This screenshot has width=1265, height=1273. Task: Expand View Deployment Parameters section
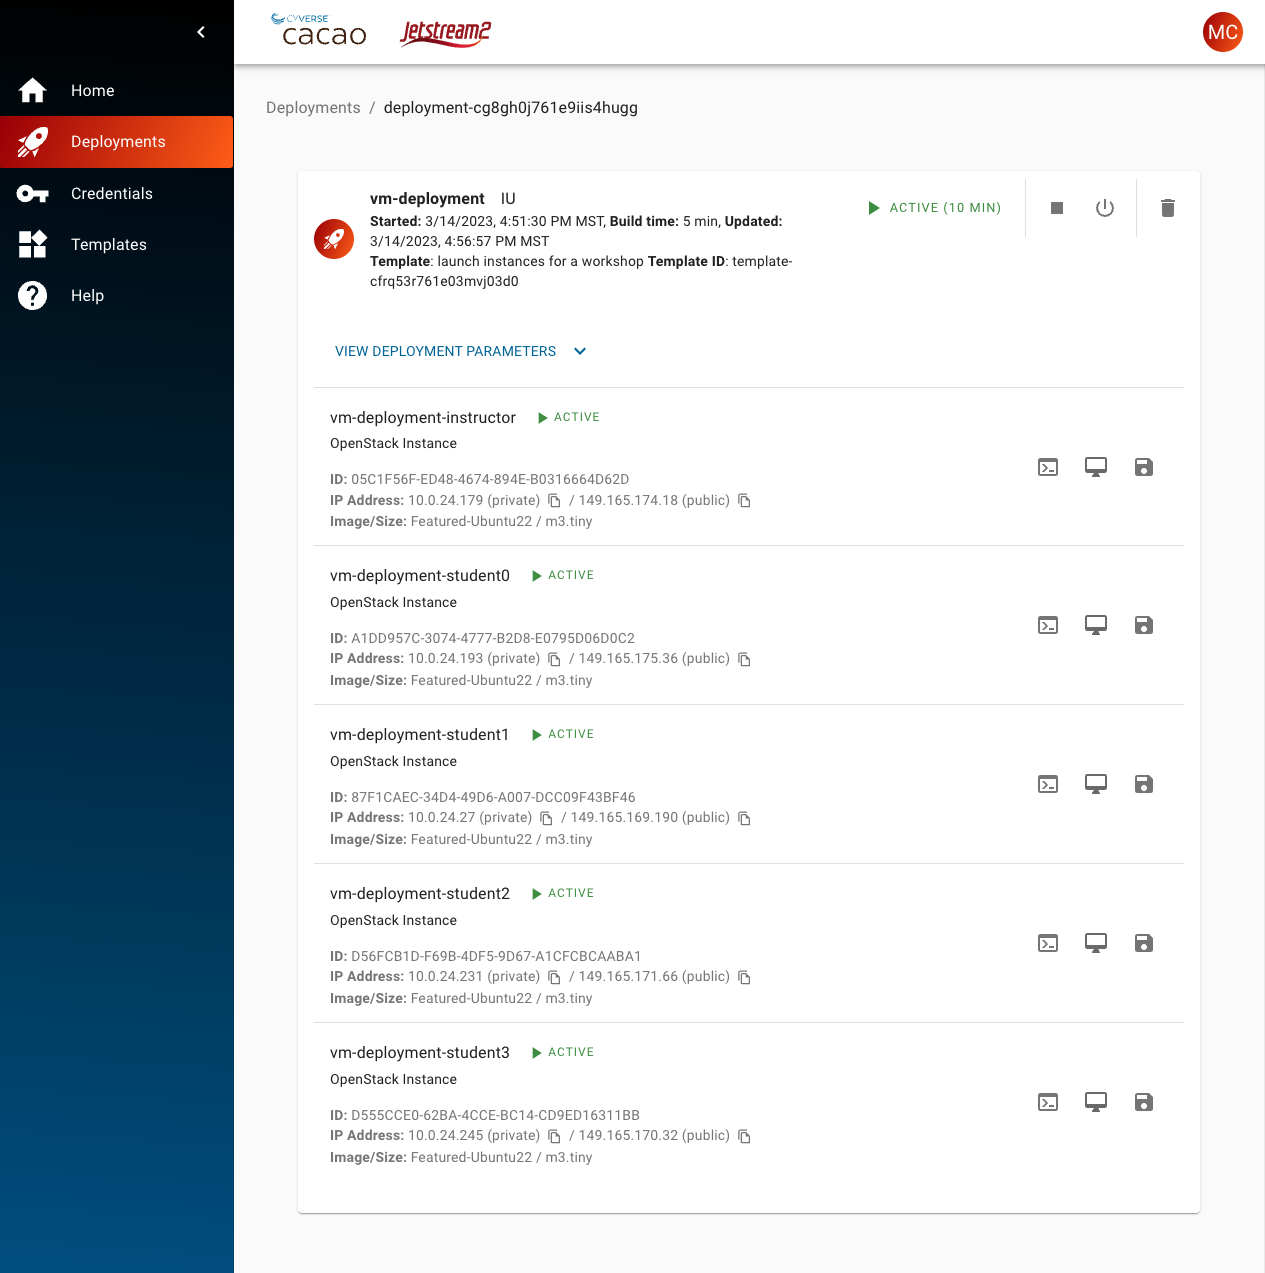coord(460,351)
